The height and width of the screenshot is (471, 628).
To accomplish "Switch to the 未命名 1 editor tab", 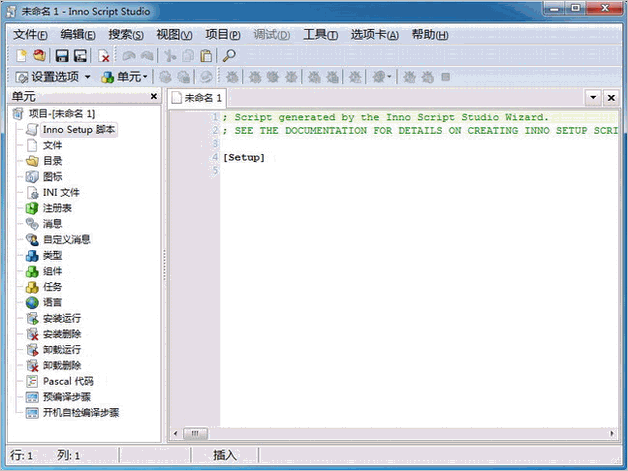I will click(x=197, y=98).
